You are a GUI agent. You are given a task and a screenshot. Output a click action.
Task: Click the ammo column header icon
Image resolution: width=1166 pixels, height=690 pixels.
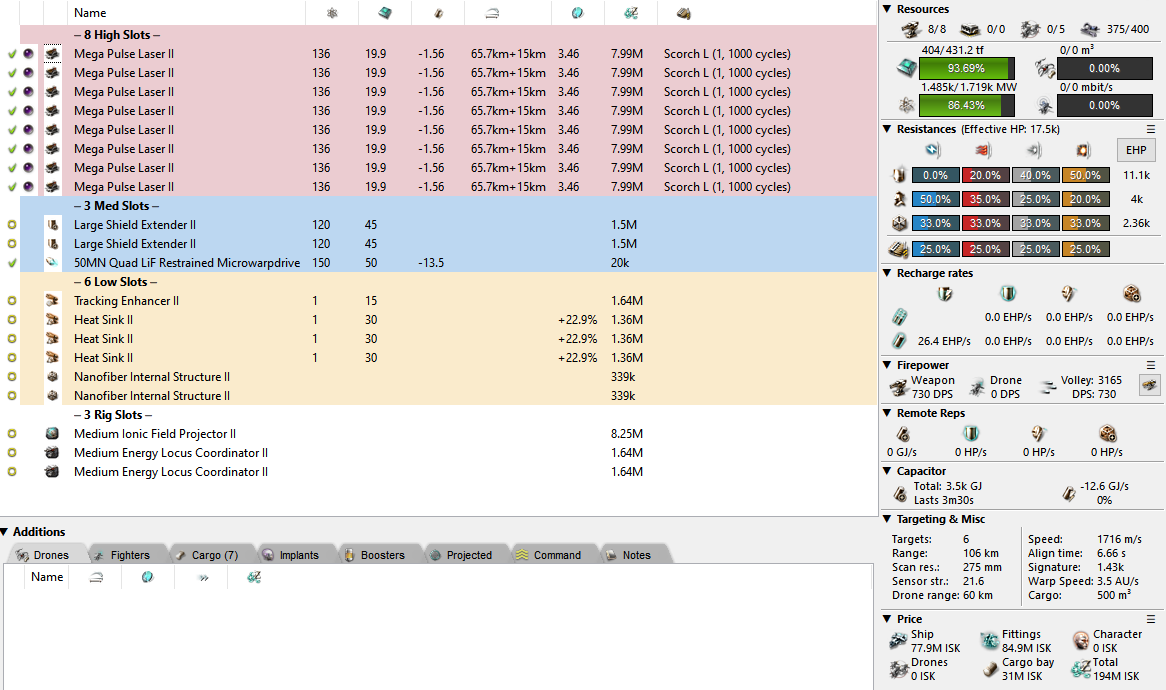click(684, 13)
